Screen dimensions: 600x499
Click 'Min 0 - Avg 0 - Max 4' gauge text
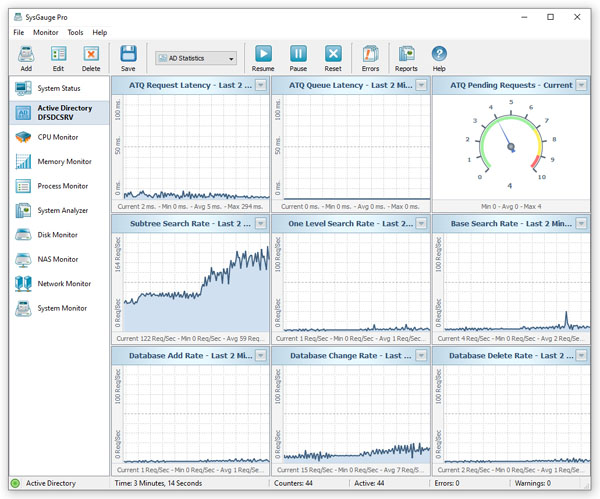[x=511, y=207]
